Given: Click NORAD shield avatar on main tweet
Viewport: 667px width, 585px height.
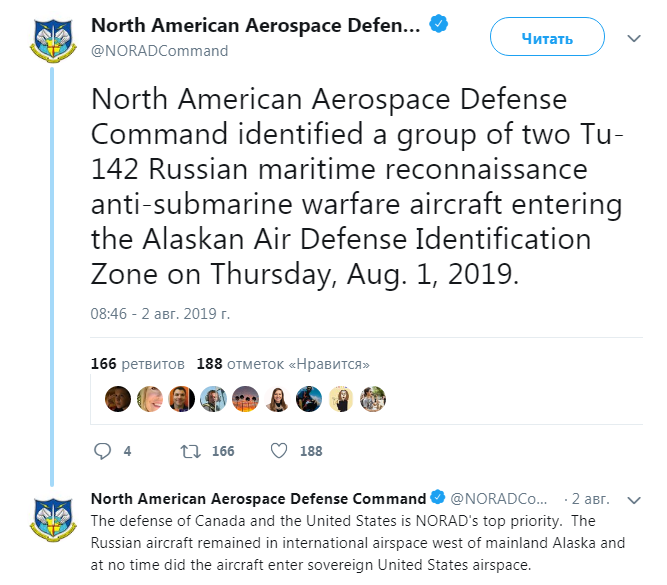Looking at the screenshot, I should point(53,41).
